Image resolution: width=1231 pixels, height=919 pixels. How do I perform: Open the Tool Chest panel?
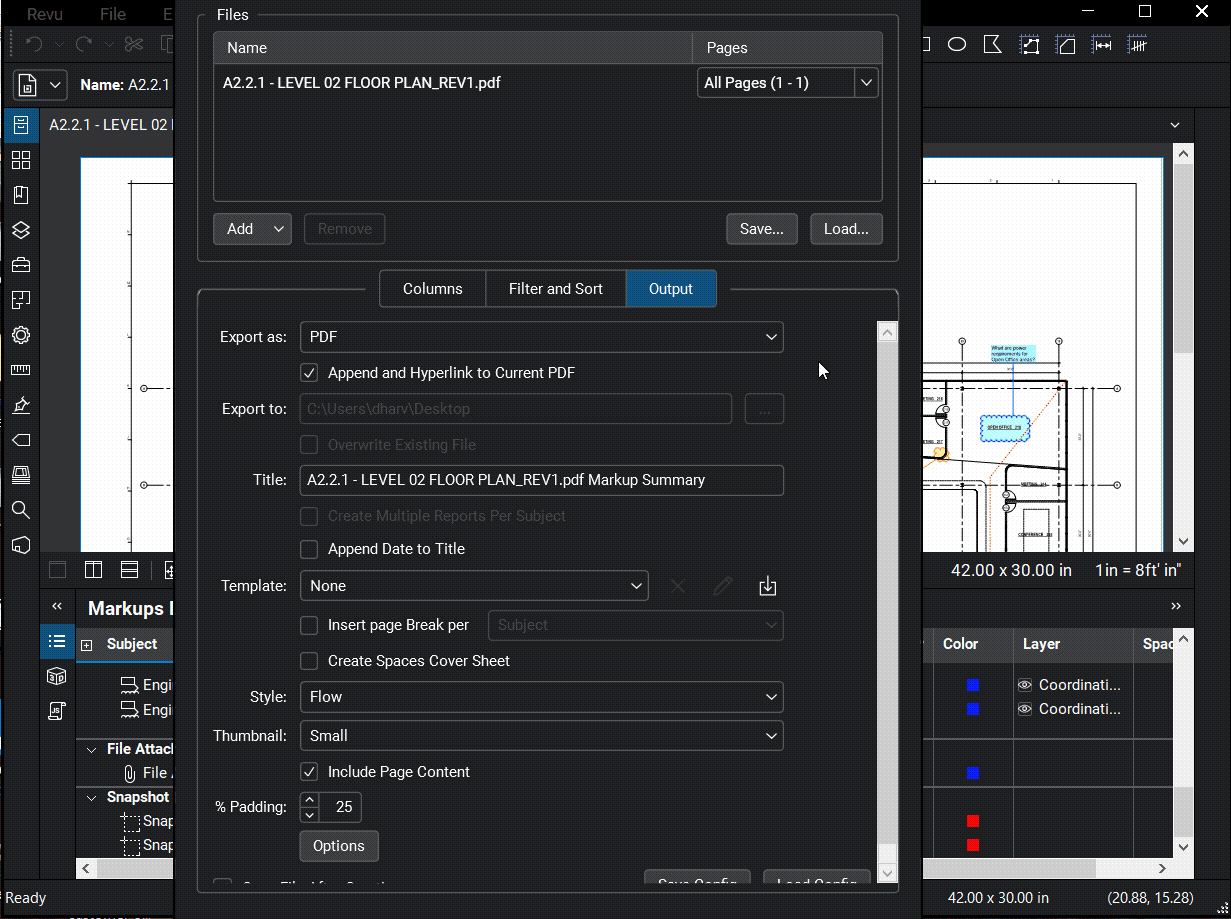pos(21,264)
